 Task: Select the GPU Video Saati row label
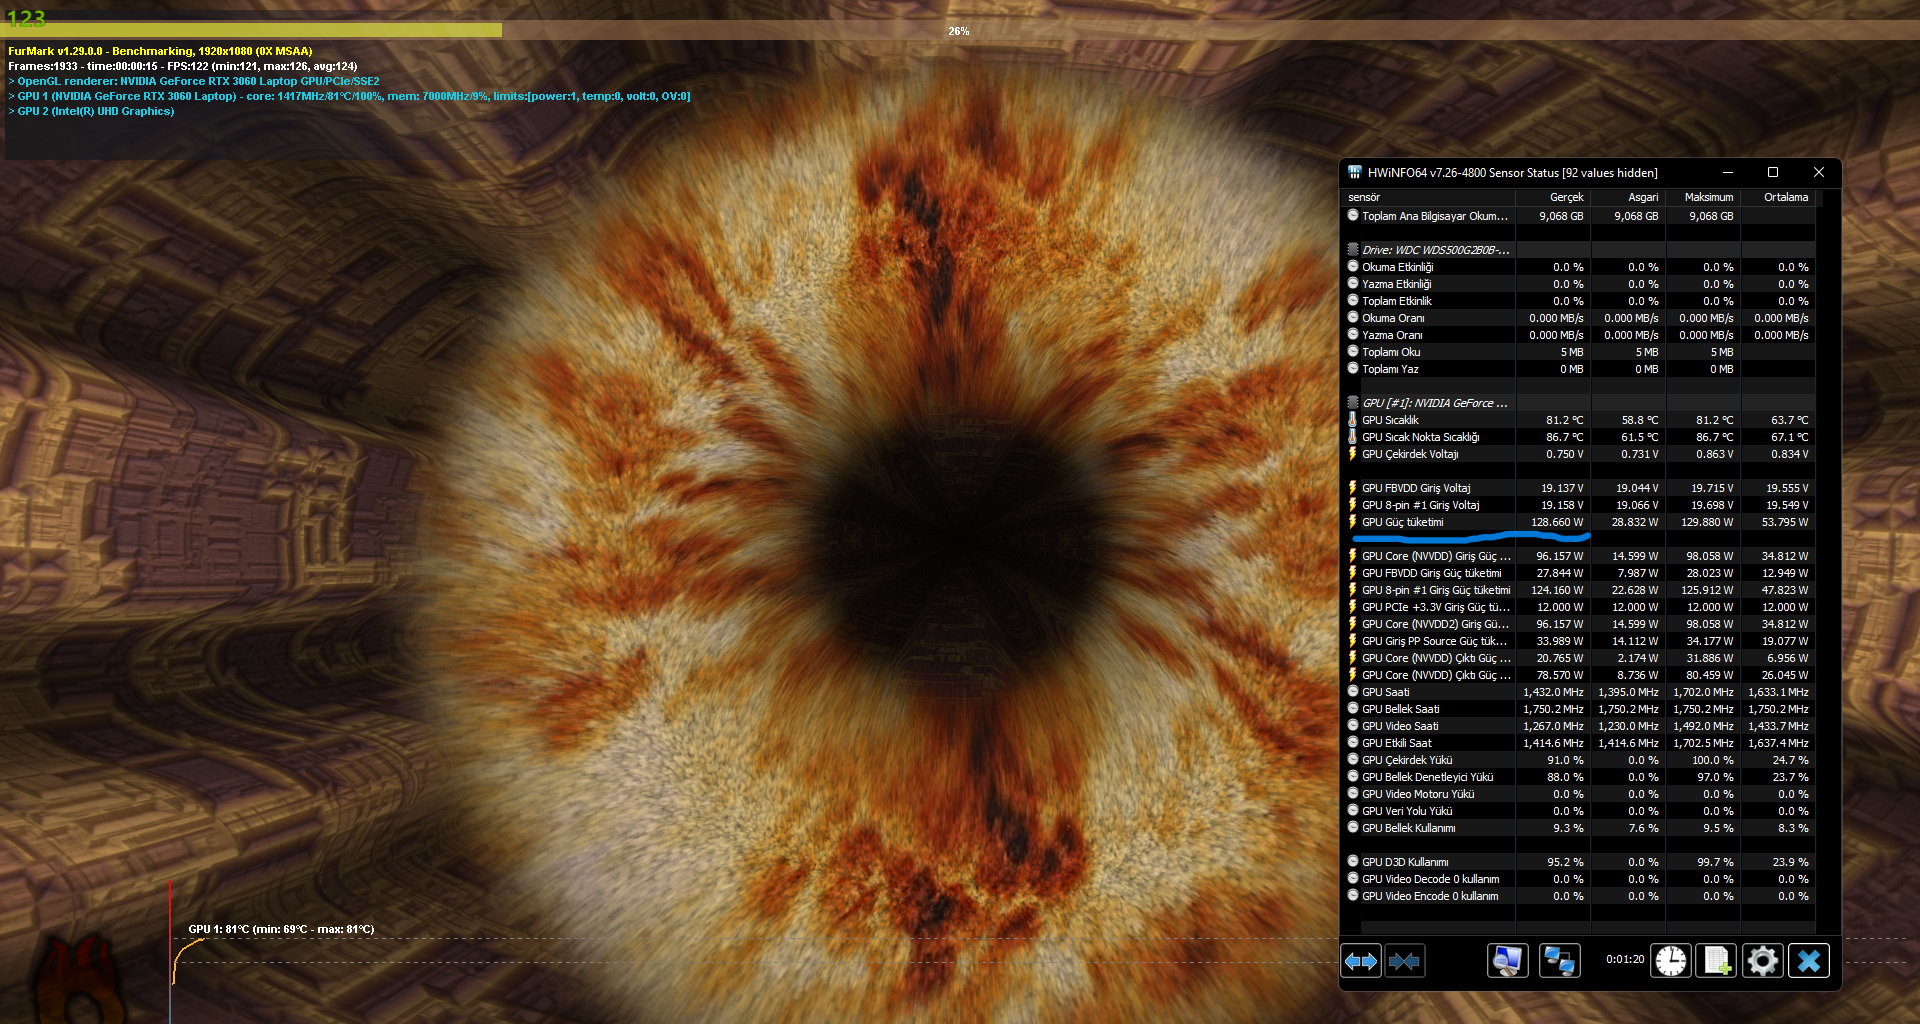pyautogui.click(x=1400, y=726)
